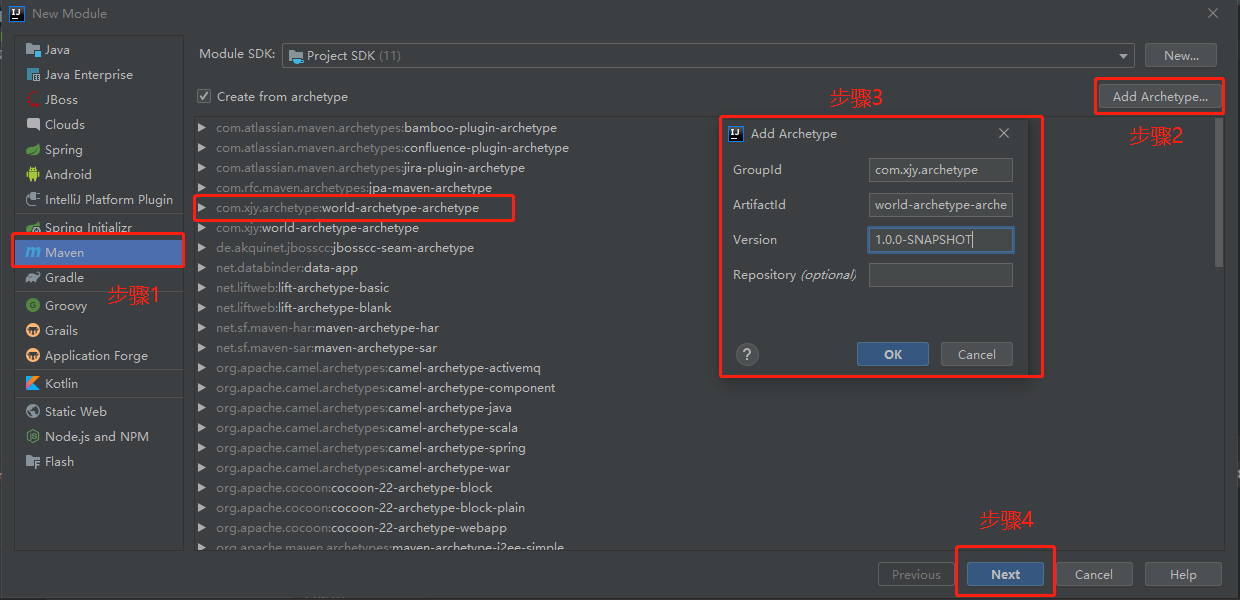Select the cocoon-22-archetype-block-plain archetype
Image resolution: width=1240 pixels, height=600 pixels.
370,508
